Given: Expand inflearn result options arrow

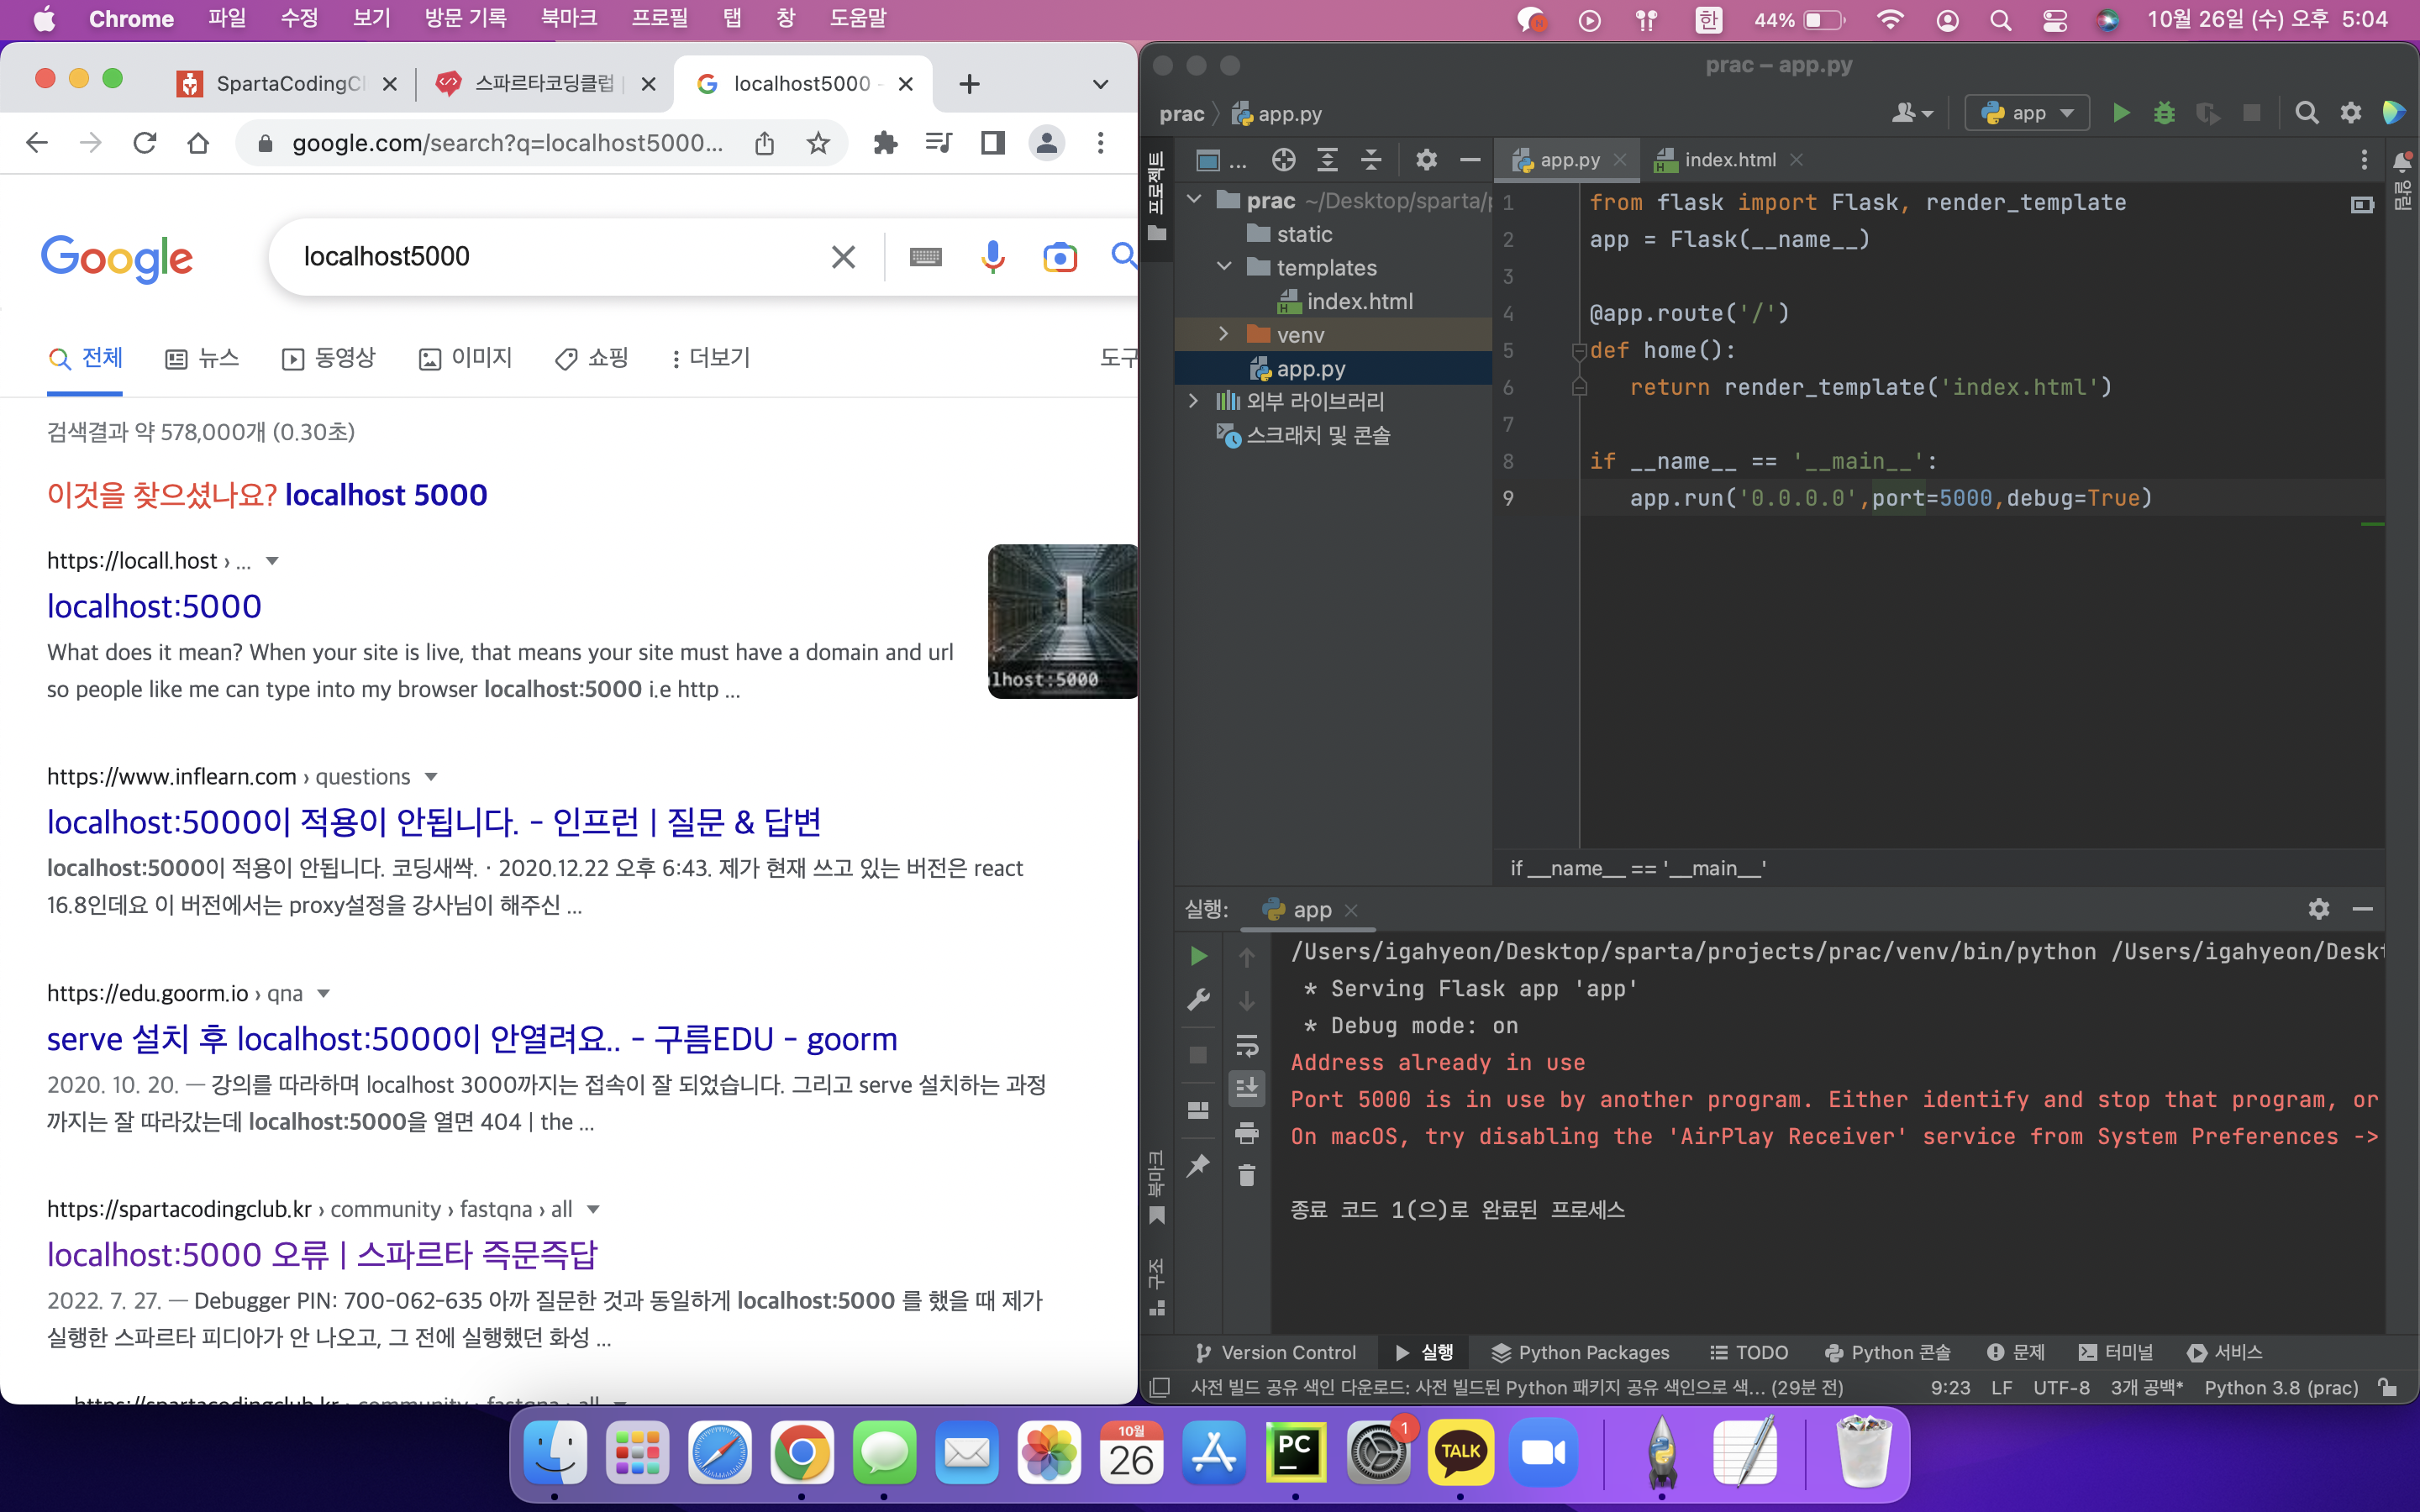Looking at the screenshot, I should tap(431, 777).
